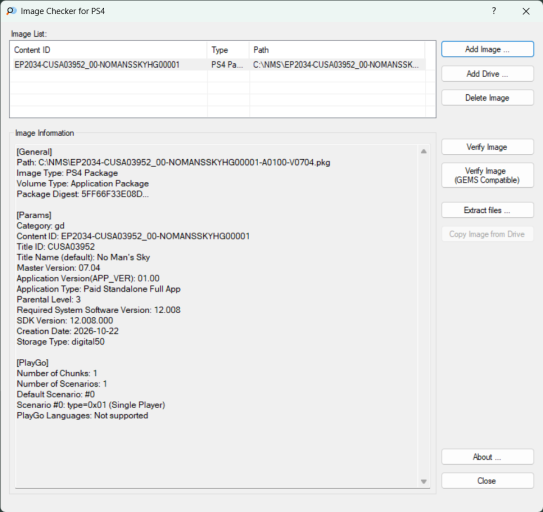Click the Add Image button
This screenshot has height=512, width=543.
[x=487, y=49]
